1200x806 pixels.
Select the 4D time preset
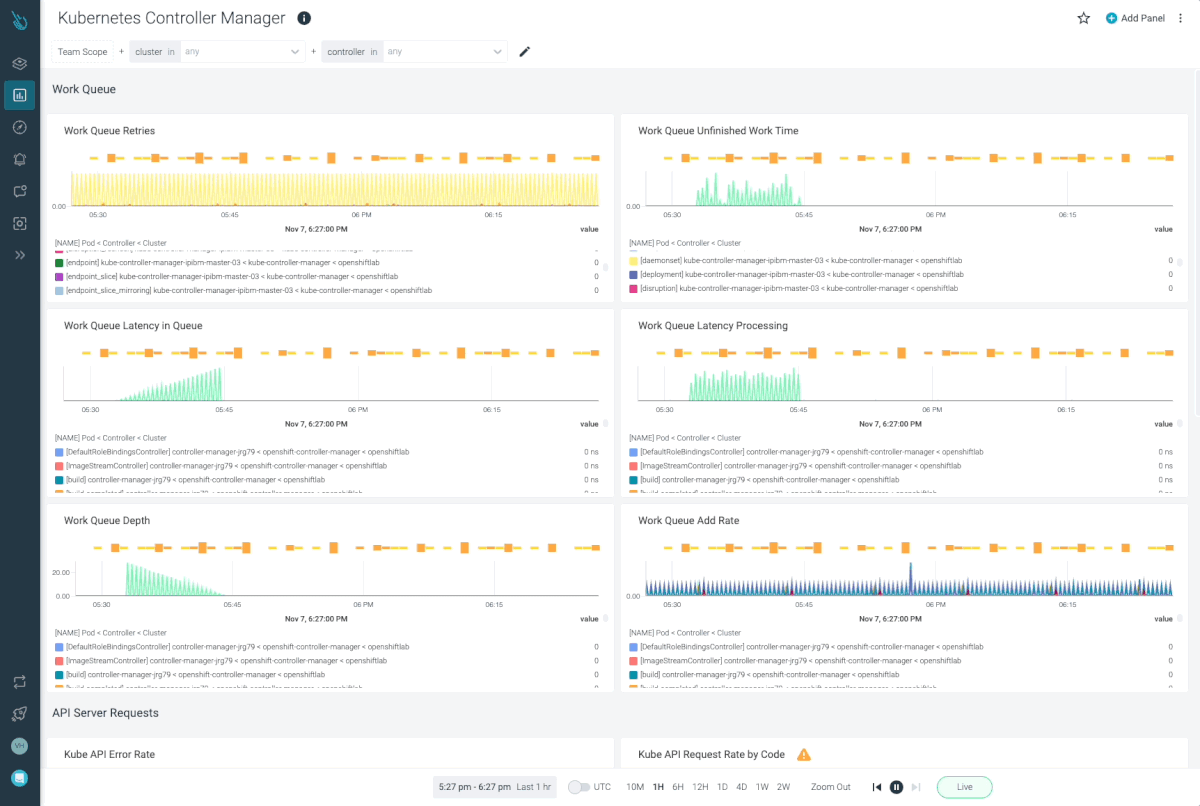[742, 787]
